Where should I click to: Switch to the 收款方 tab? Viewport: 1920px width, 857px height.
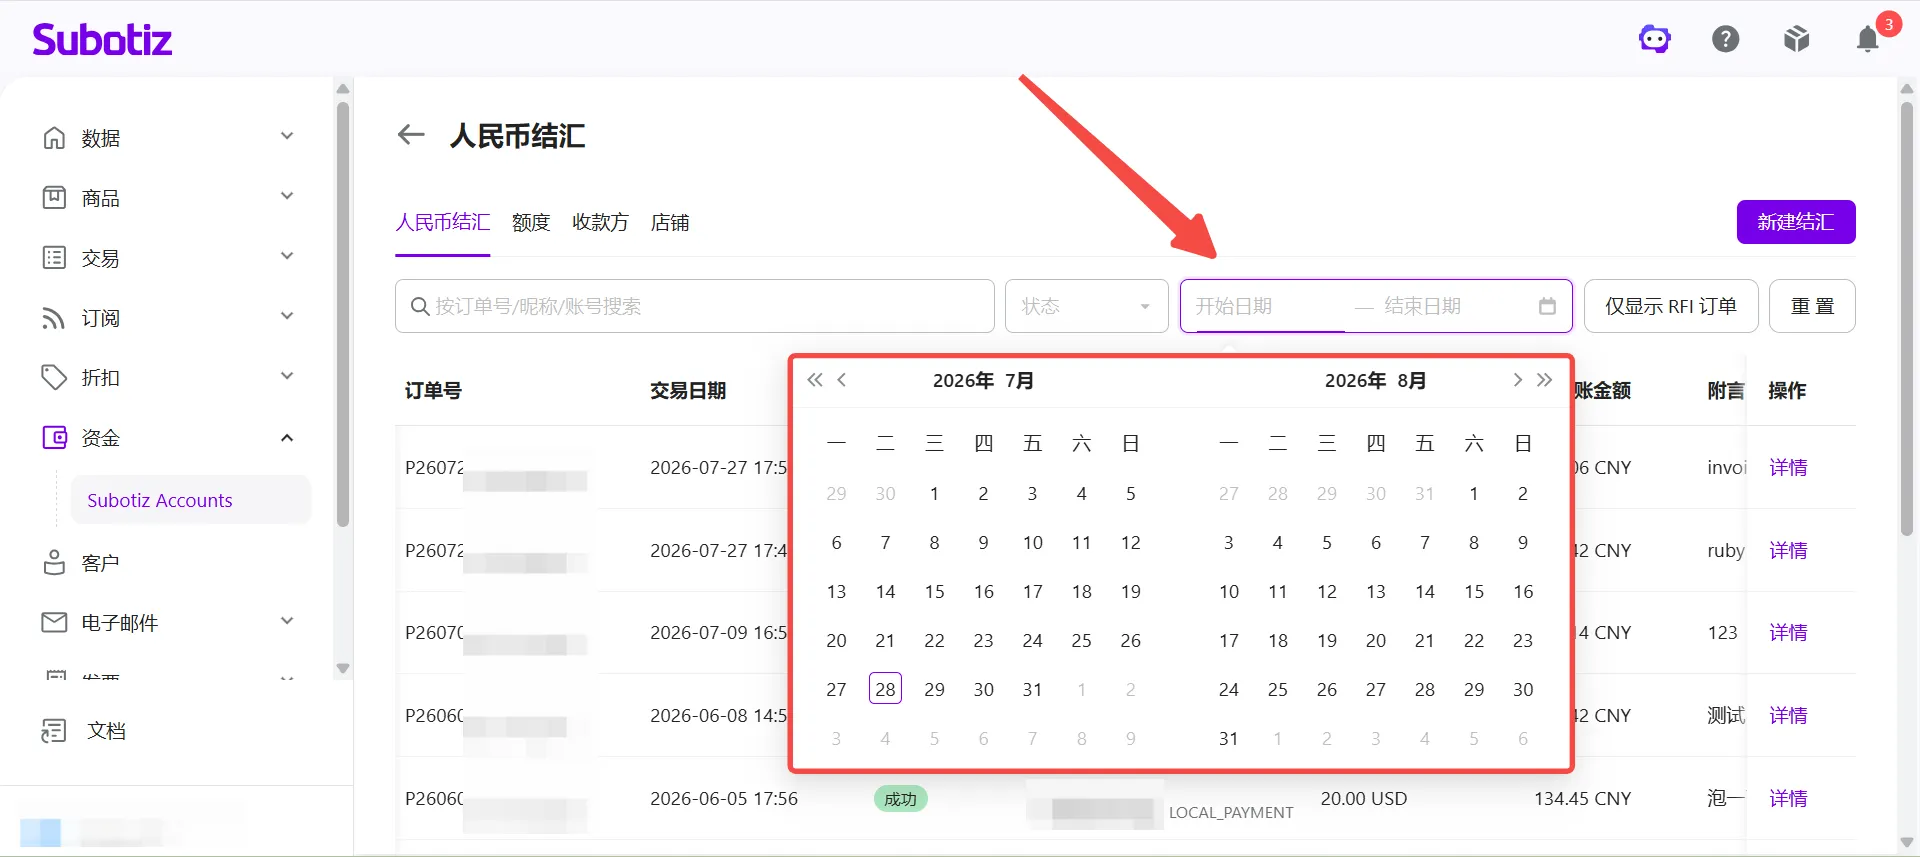(x=600, y=222)
